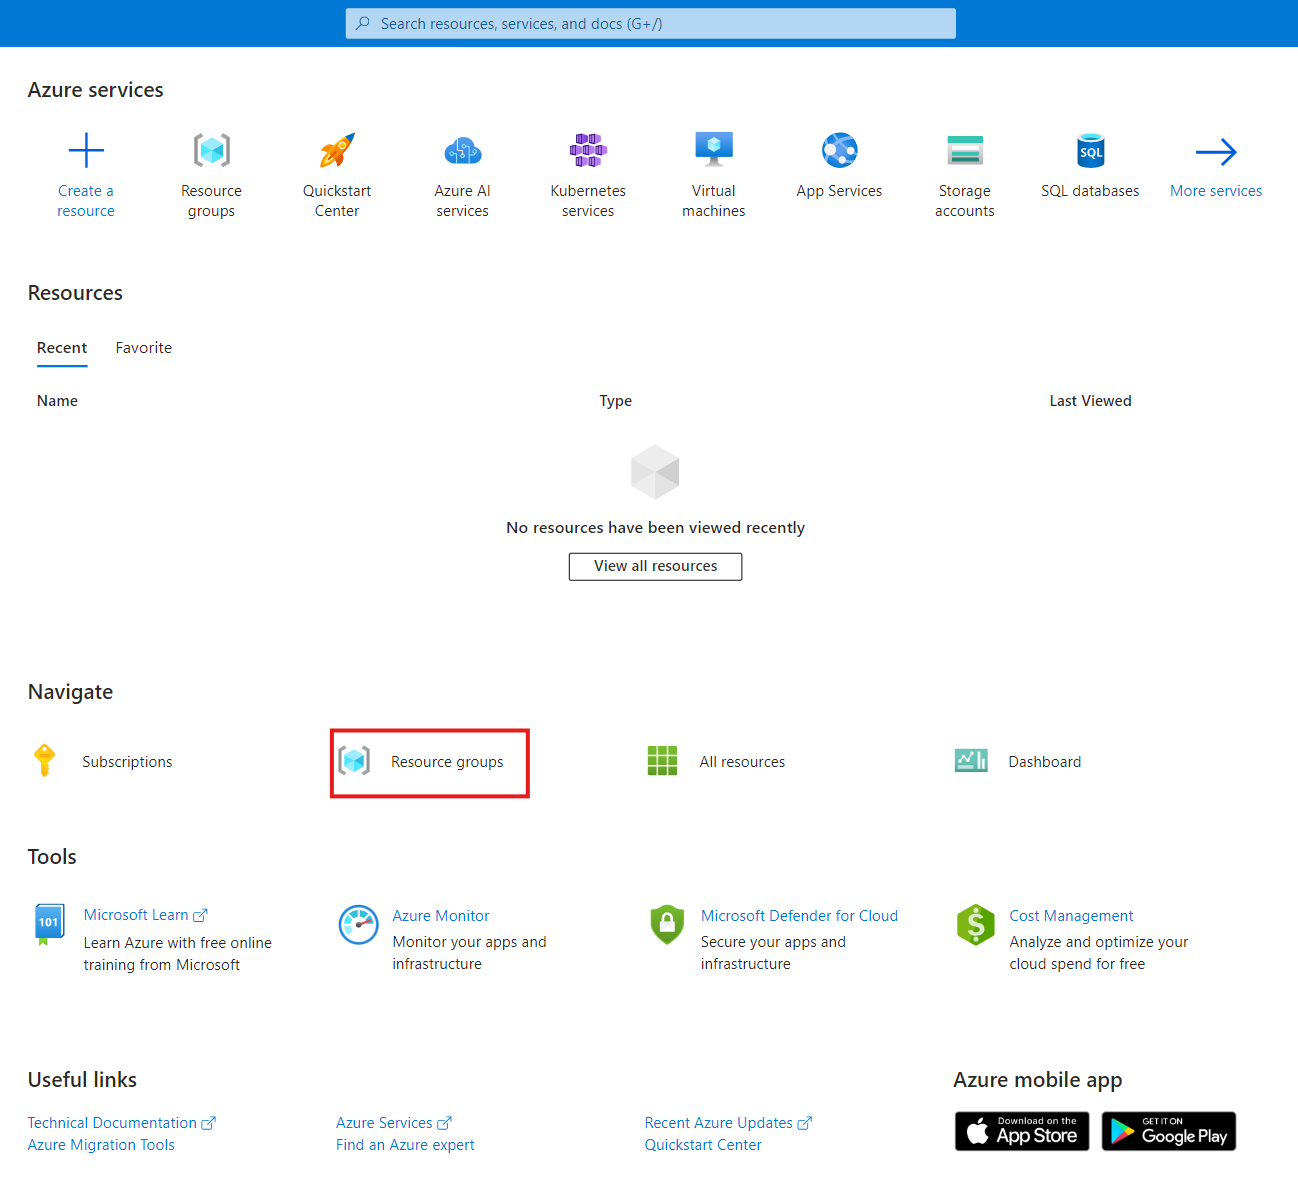1298x1183 pixels.
Task: Launch App Services icon
Action: coord(839,151)
